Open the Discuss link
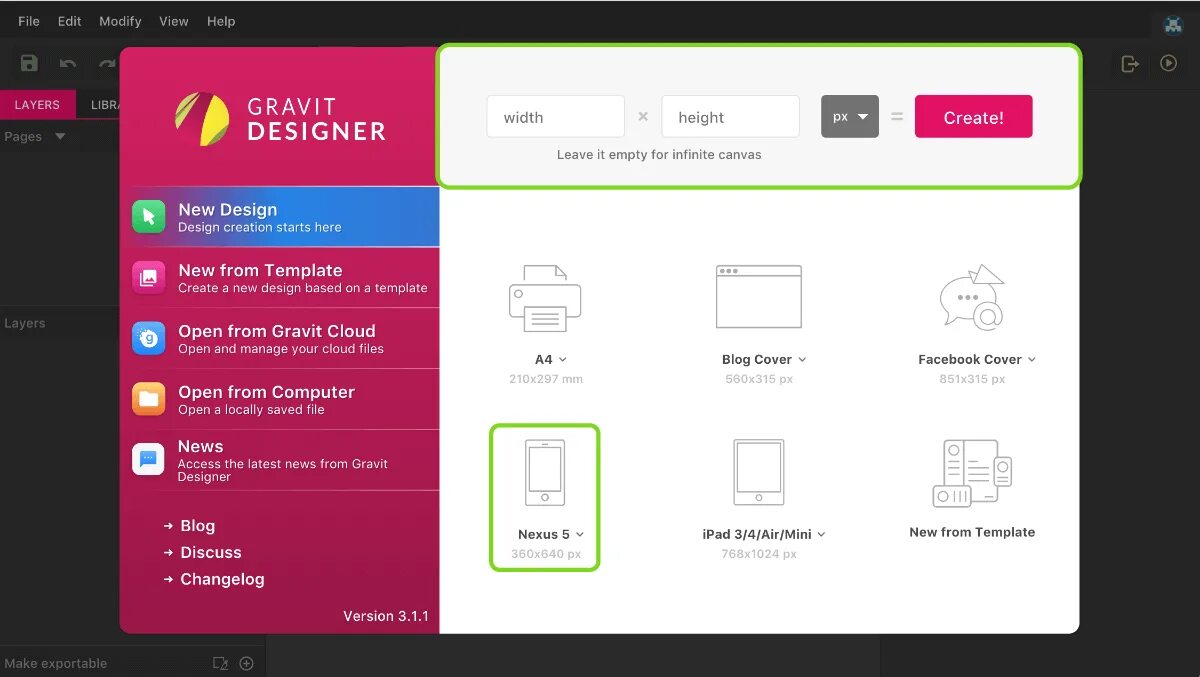 click(x=210, y=552)
